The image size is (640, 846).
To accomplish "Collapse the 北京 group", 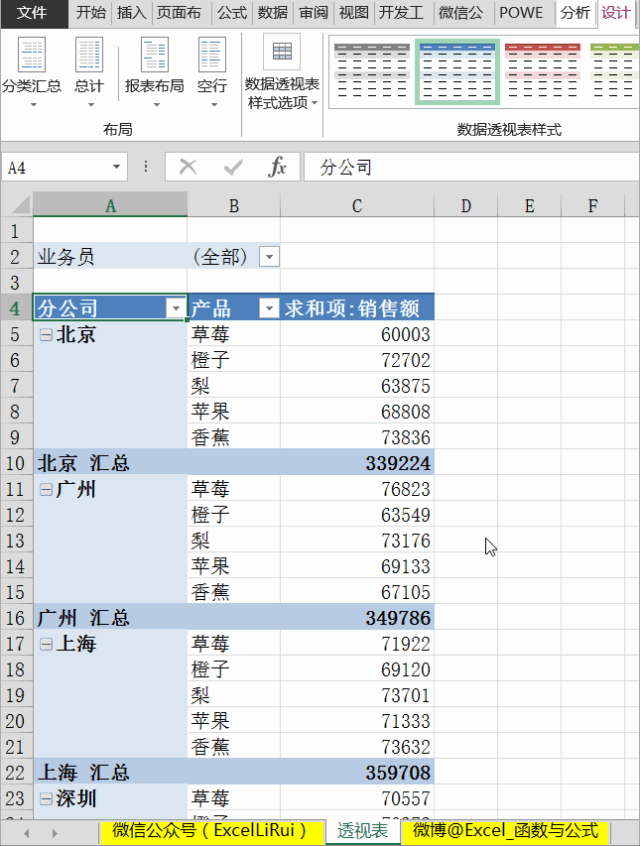I will pyautogui.click(x=46, y=335).
